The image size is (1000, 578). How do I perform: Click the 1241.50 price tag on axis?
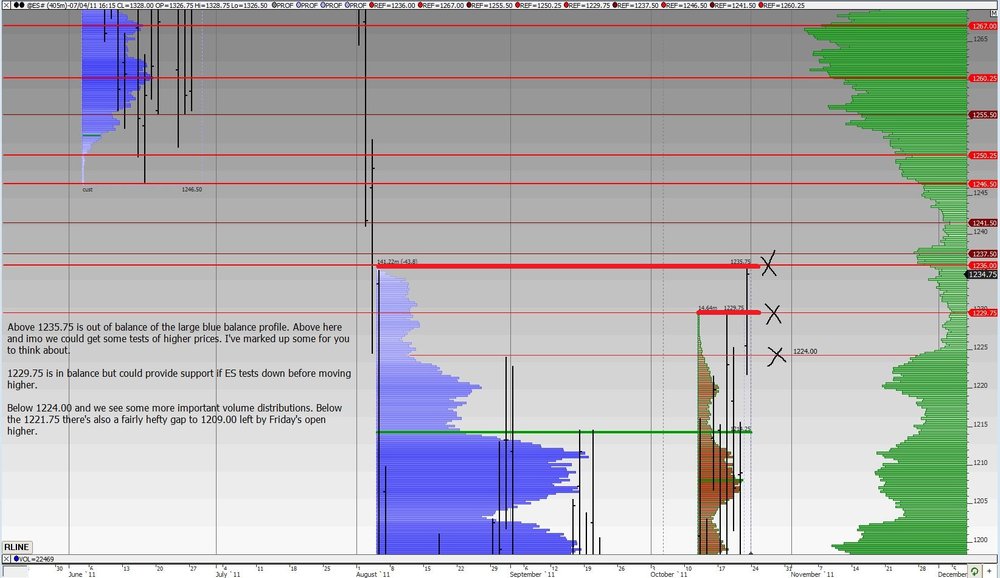[x=983, y=223]
